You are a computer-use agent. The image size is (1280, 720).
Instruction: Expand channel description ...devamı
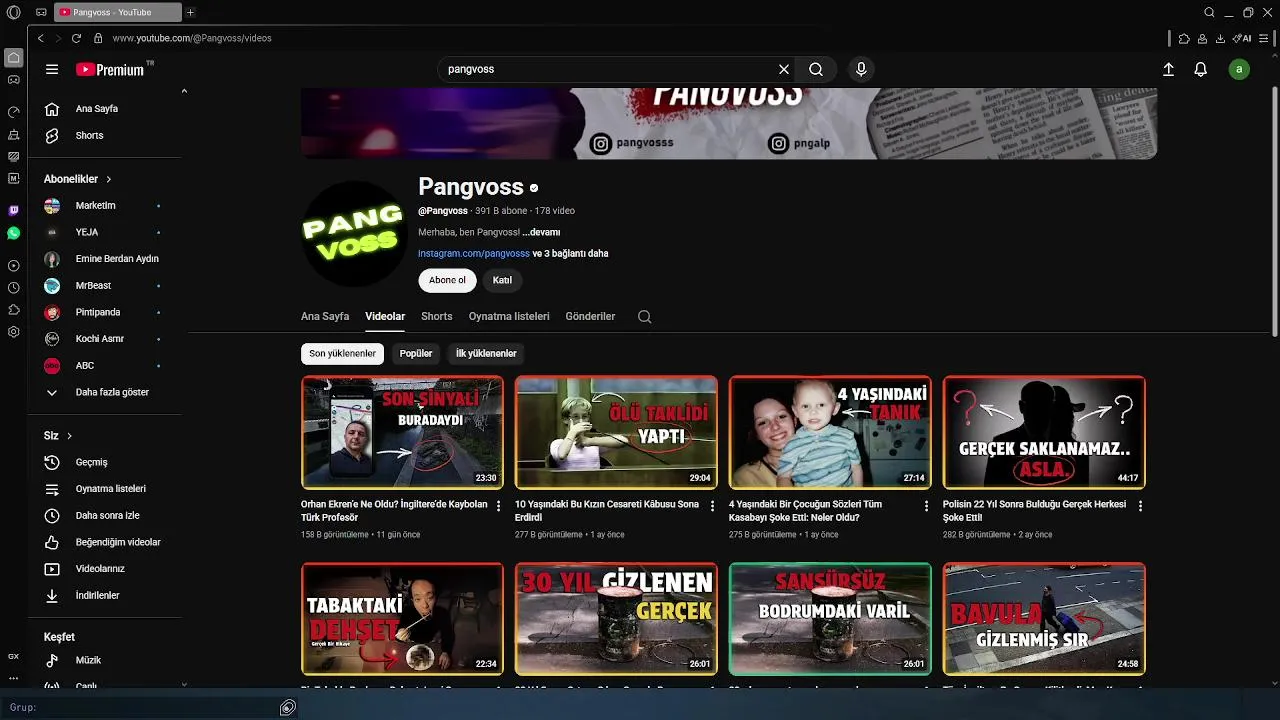541,232
